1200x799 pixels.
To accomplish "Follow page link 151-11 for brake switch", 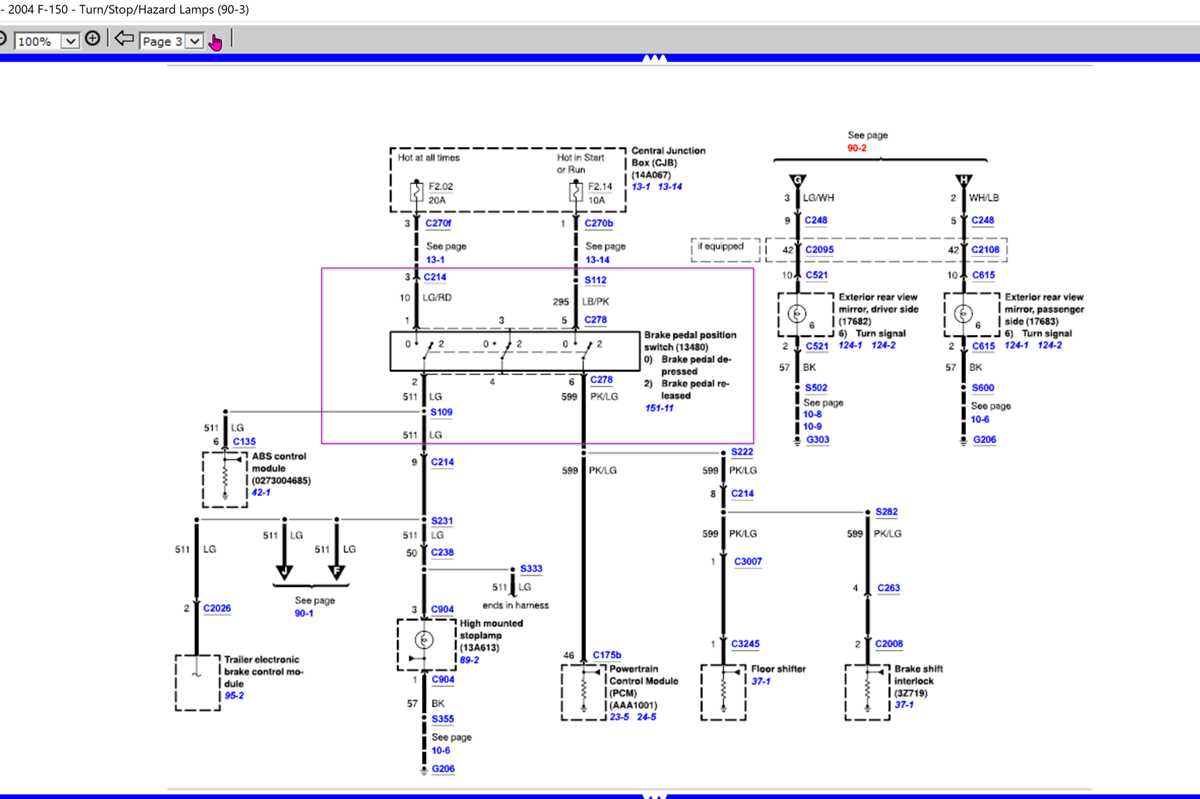I will point(660,408).
